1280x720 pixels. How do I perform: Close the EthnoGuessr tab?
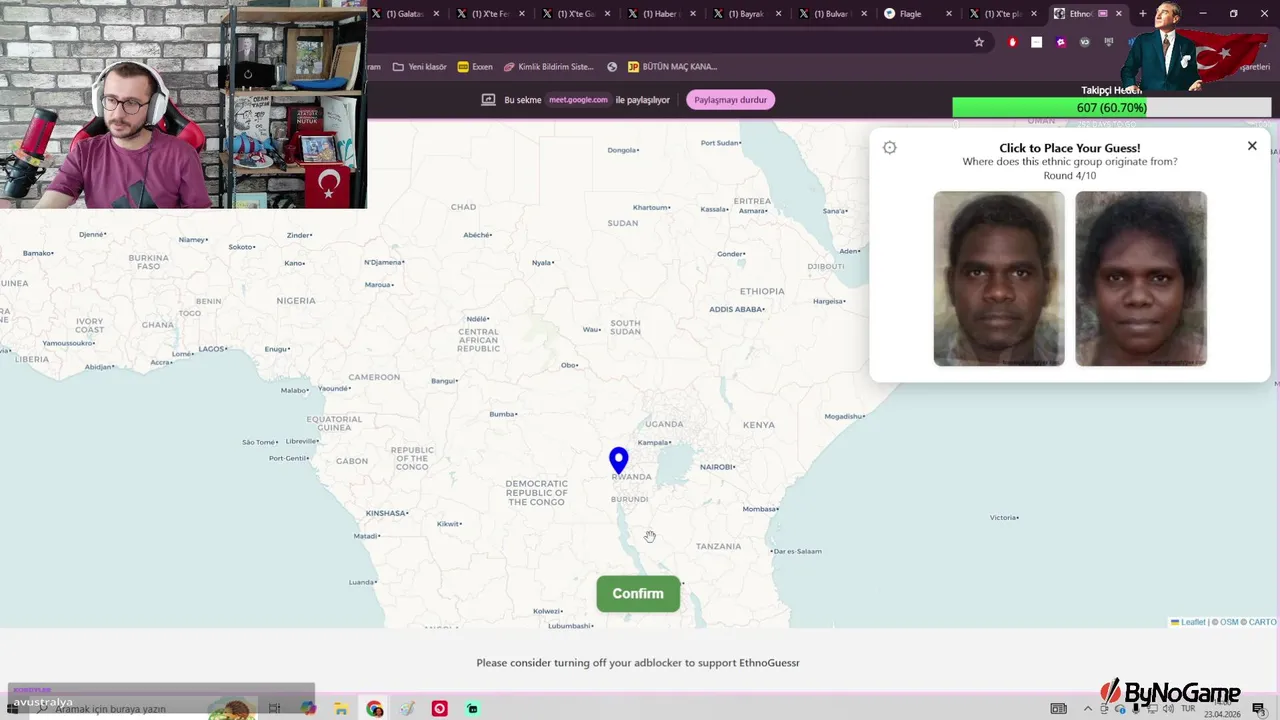click(x=1119, y=14)
